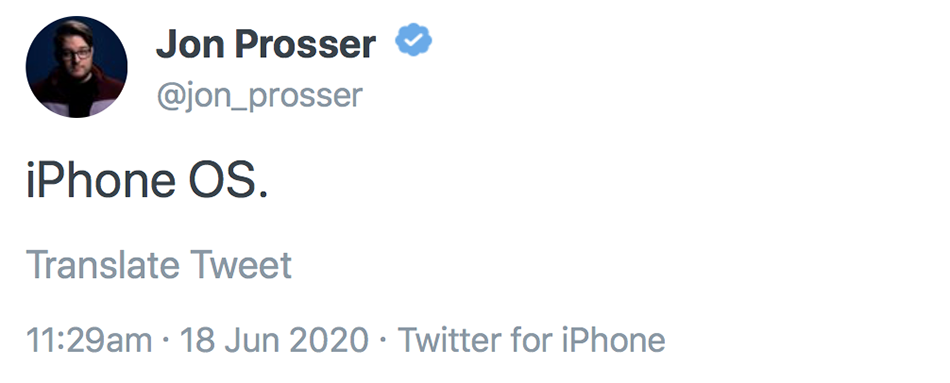
Task: Click the checkmark inside the verified badge
Action: [413, 40]
